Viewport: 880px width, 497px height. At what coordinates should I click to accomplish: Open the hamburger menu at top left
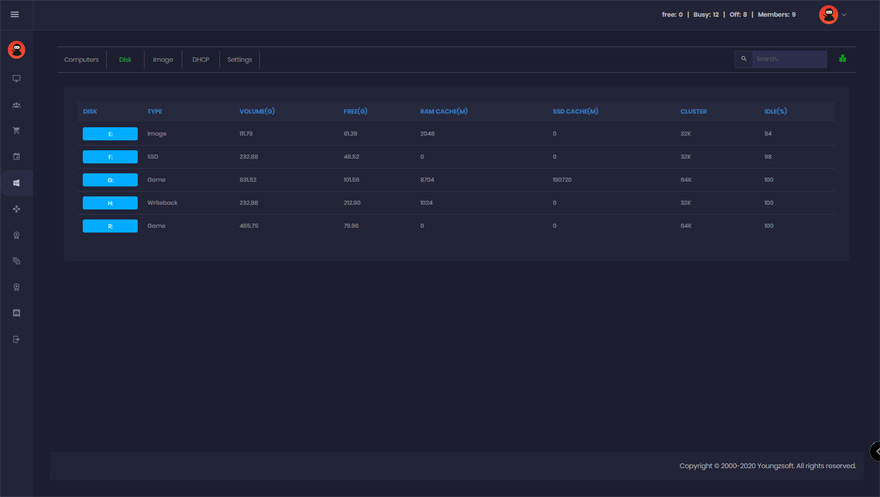[15, 14]
